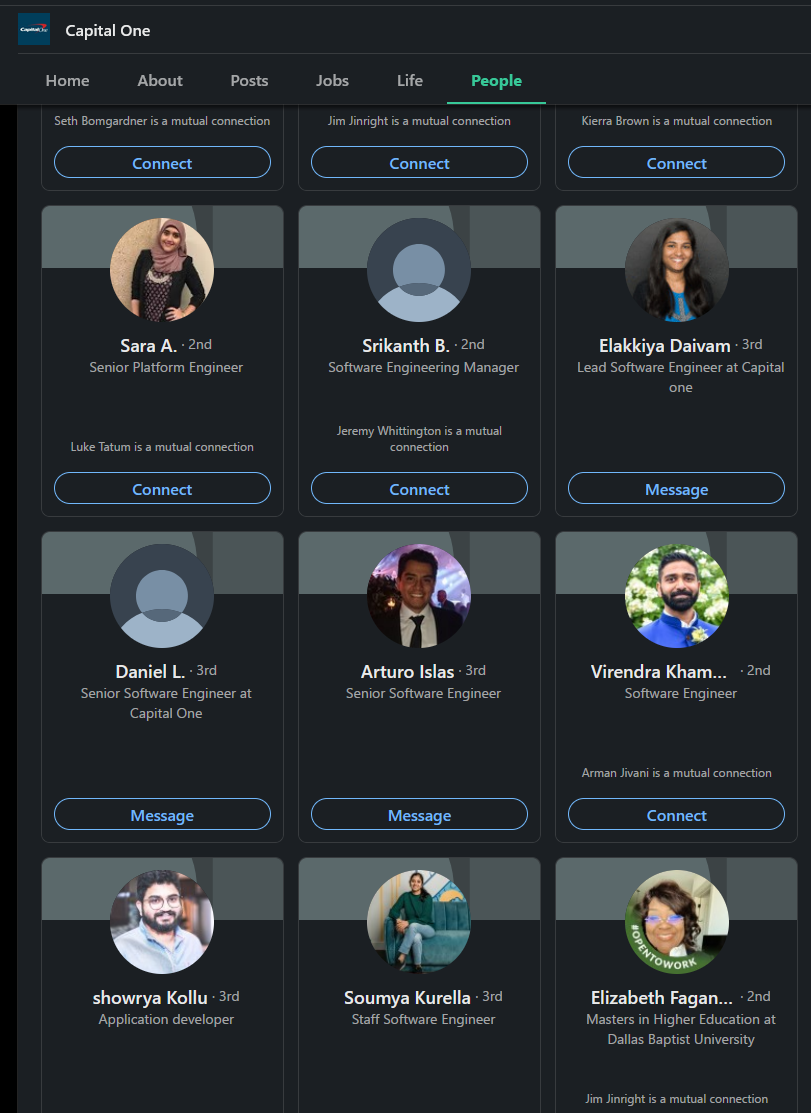Select the Life tab
The width and height of the screenshot is (811, 1113).
pyautogui.click(x=409, y=81)
